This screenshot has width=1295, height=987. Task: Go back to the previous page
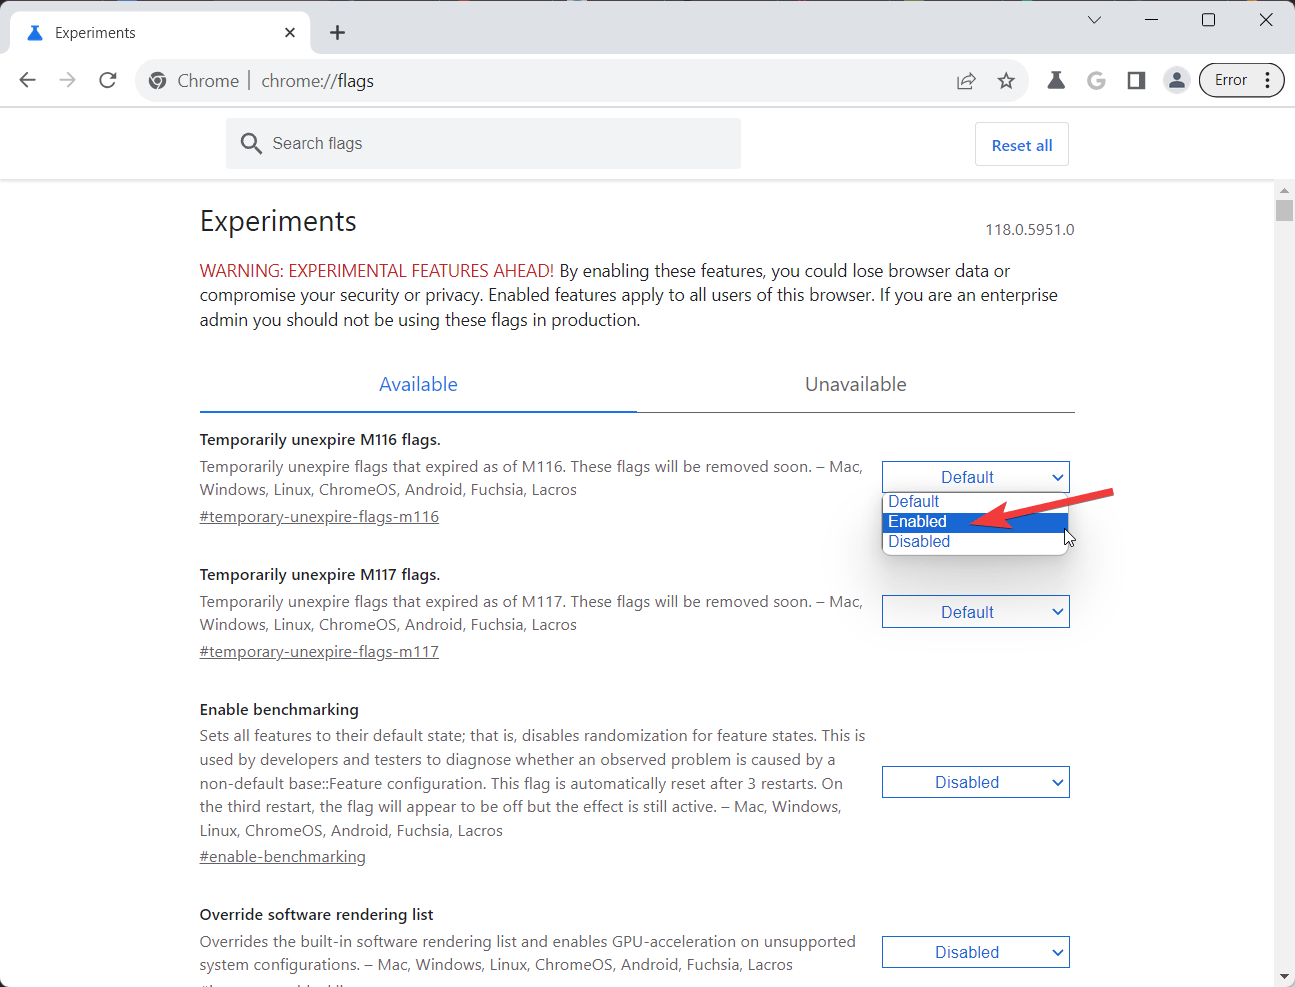(28, 80)
